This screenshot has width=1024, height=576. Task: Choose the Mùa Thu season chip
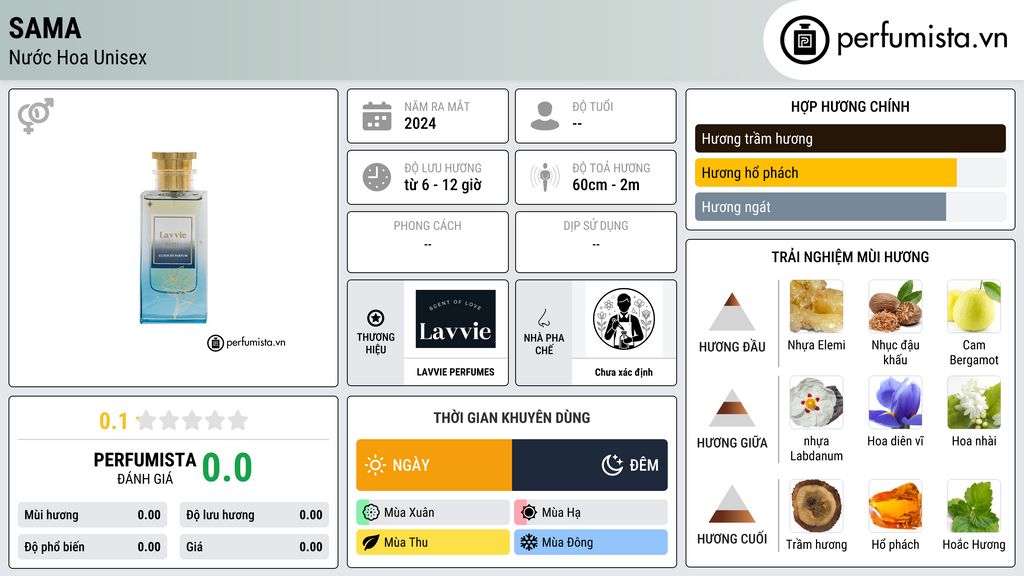(433, 542)
